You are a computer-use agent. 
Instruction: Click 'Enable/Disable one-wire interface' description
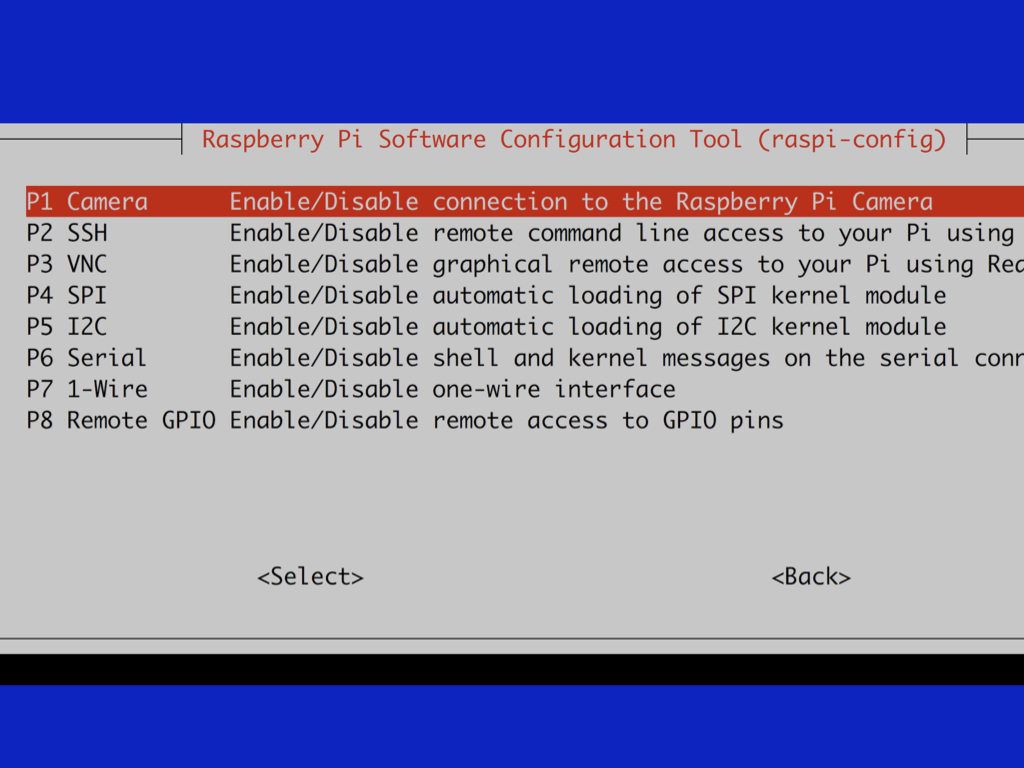point(453,389)
